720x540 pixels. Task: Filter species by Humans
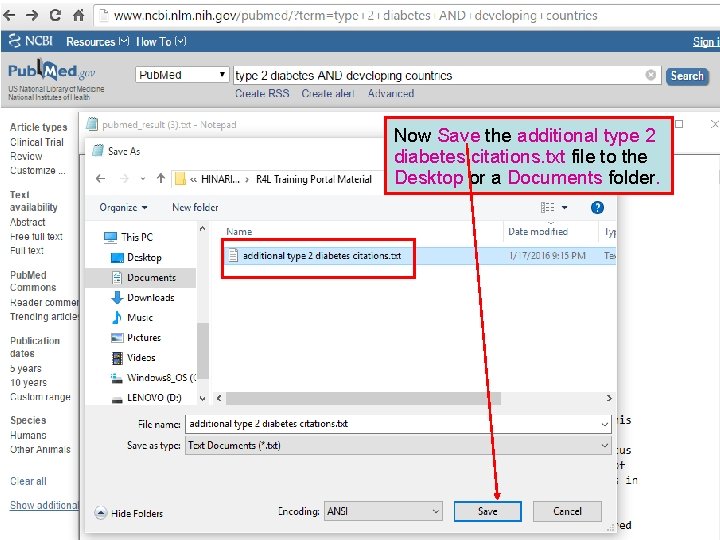coord(28,435)
